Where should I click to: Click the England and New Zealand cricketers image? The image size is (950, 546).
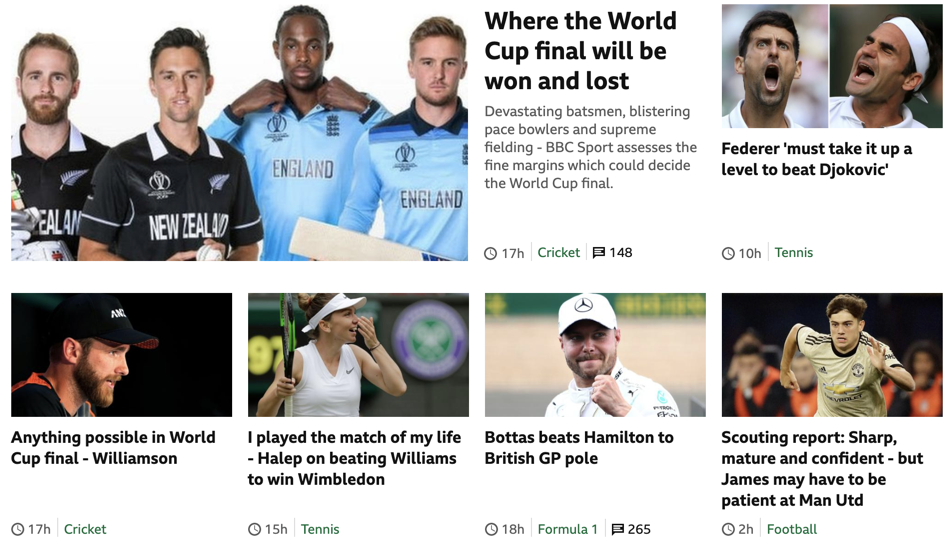pos(239,133)
